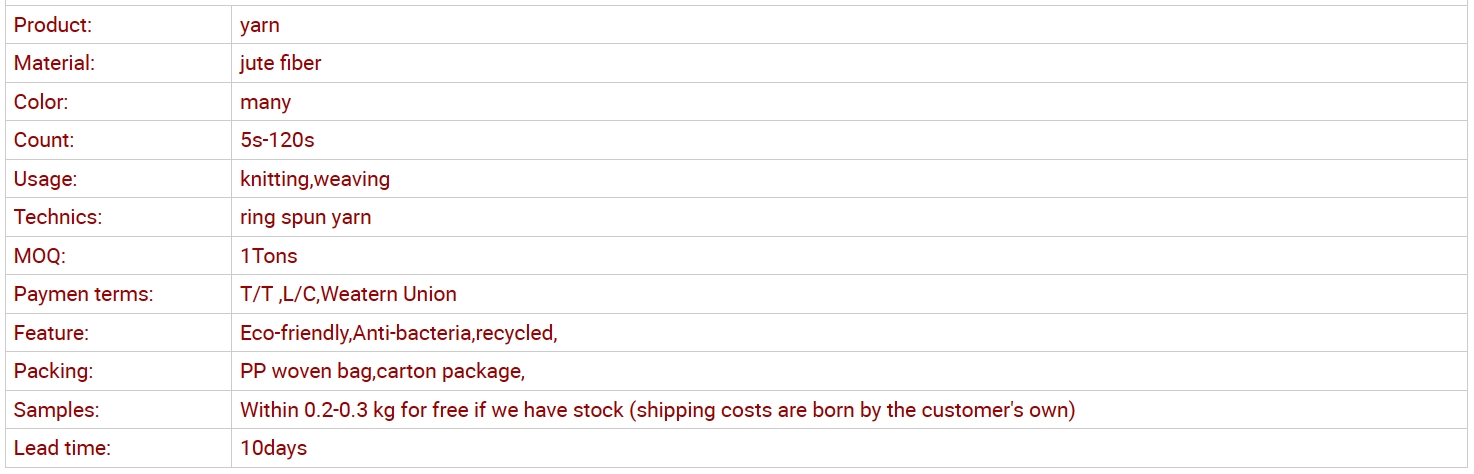
Task: Click the 'Color:' row label
Action: pyautogui.click(x=41, y=102)
